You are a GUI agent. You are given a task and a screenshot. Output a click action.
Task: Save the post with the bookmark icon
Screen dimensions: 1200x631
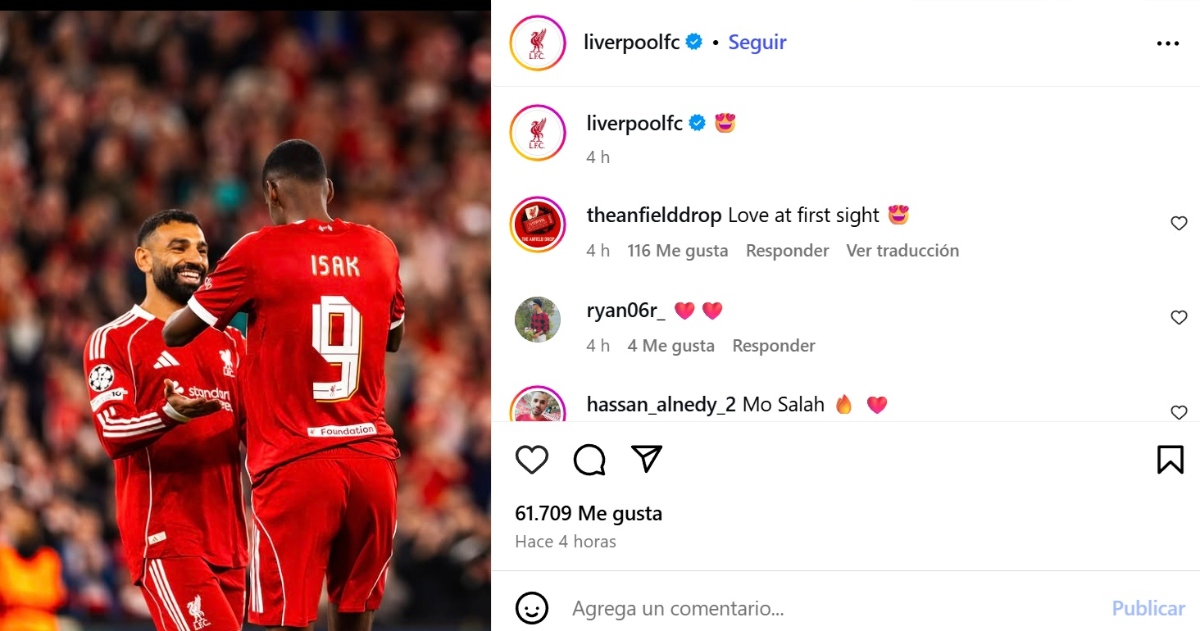(1170, 459)
